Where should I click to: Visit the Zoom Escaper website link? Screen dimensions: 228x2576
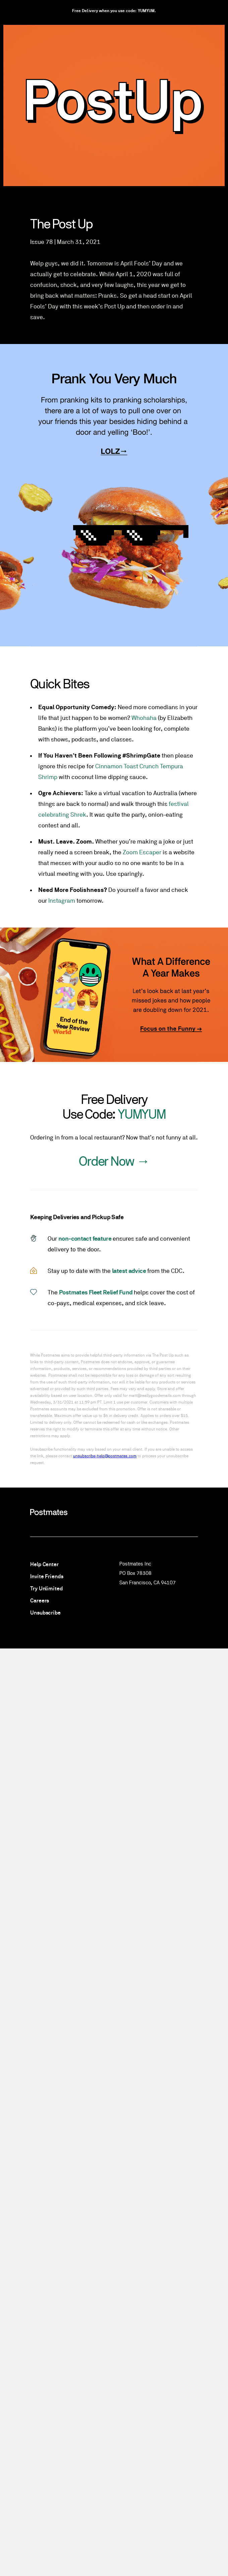click(143, 852)
